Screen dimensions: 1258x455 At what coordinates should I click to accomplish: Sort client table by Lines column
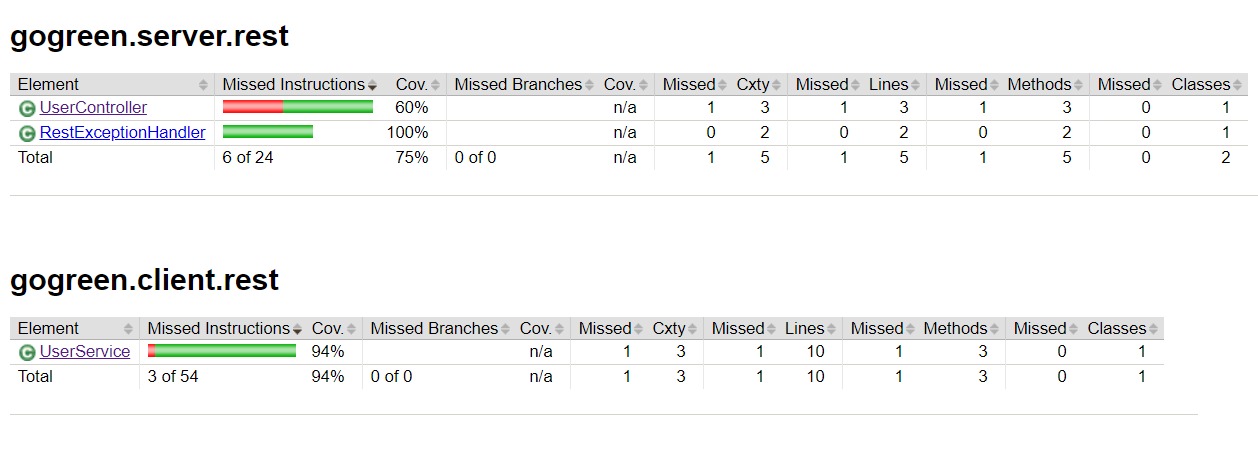(x=804, y=329)
